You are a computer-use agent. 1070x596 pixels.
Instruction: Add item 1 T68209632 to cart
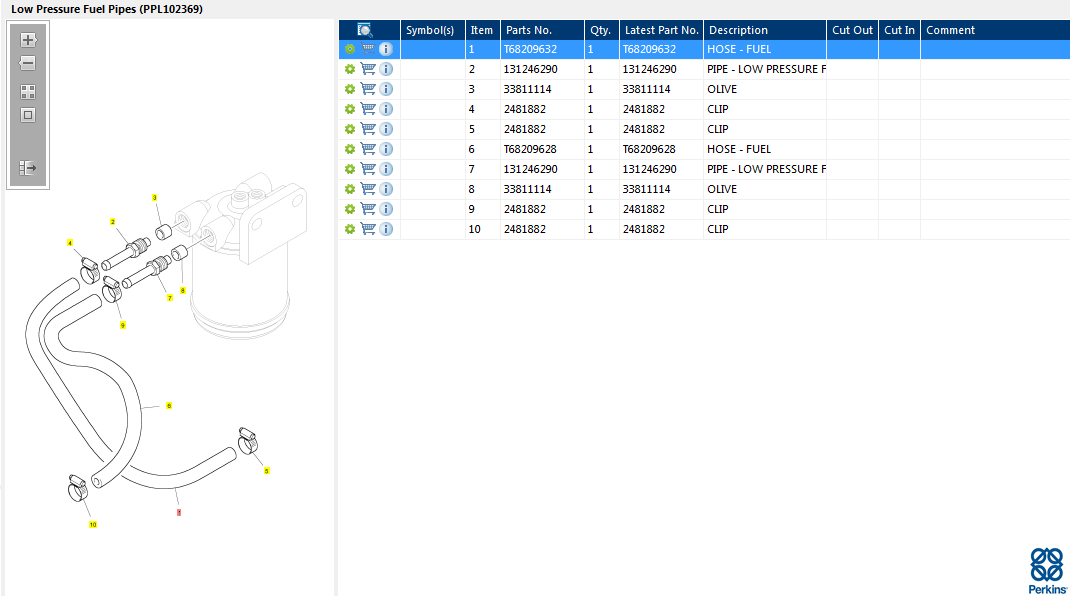click(368, 49)
